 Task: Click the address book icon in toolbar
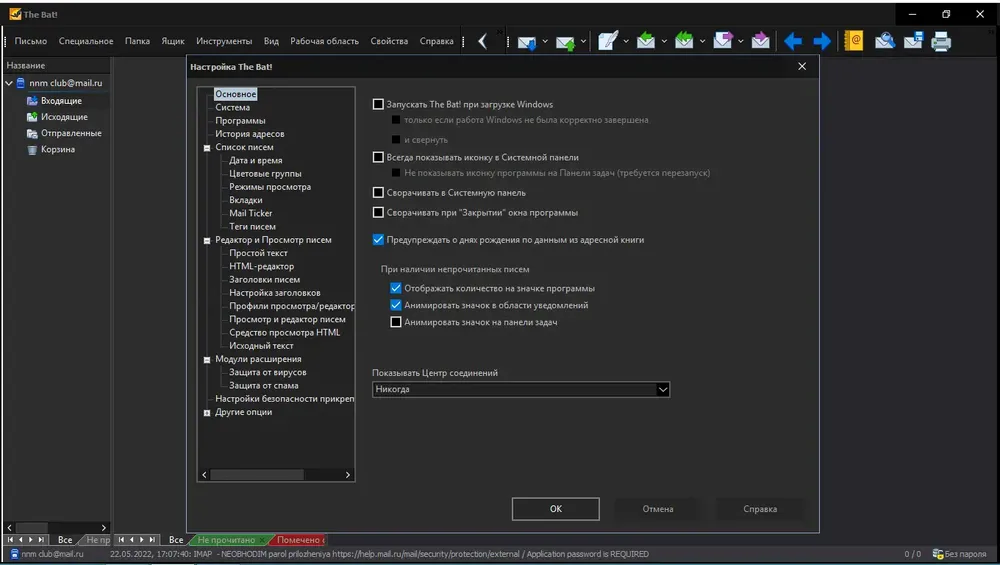(x=853, y=41)
